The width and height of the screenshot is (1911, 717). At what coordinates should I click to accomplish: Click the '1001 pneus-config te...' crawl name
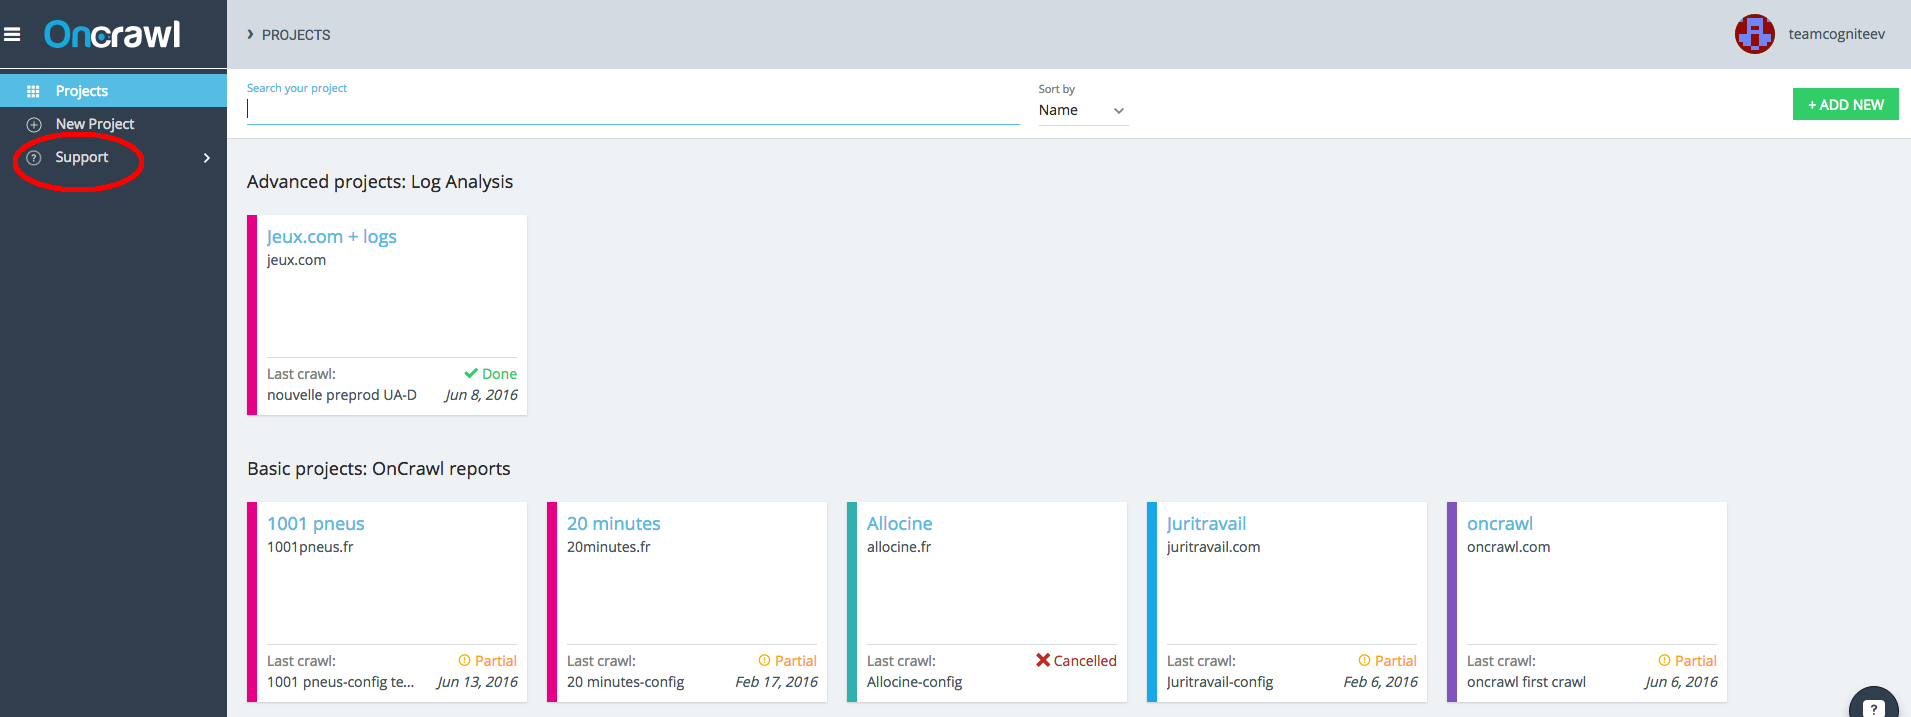pos(340,682)
